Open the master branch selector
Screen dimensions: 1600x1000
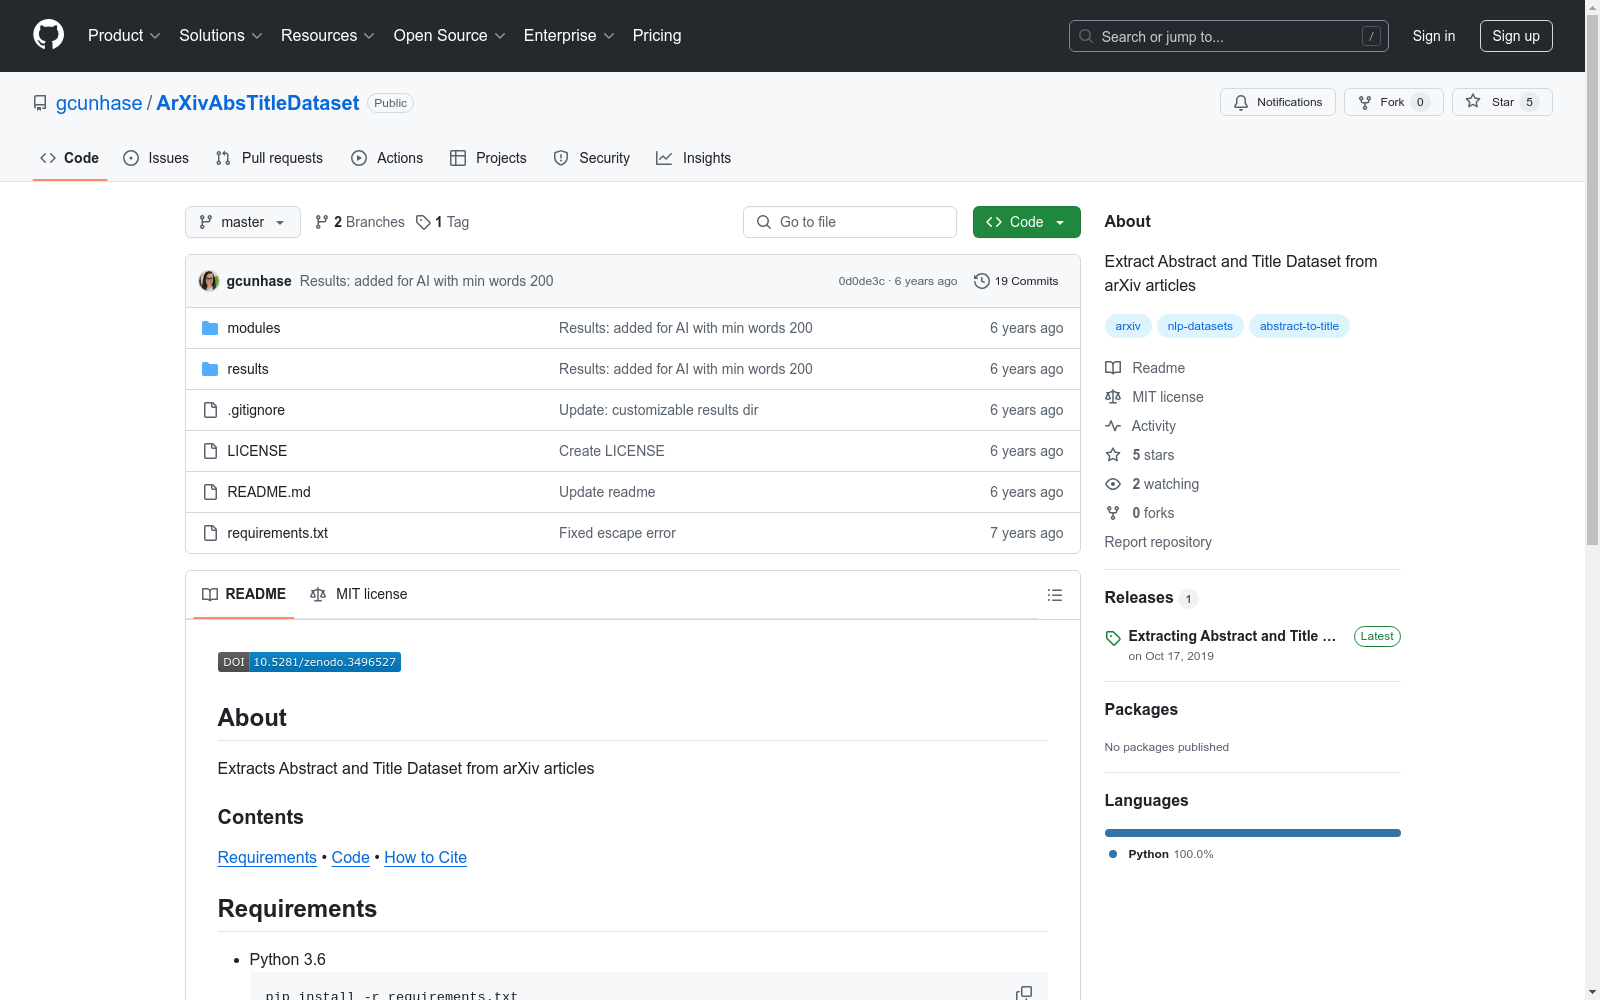coord(243,222)
